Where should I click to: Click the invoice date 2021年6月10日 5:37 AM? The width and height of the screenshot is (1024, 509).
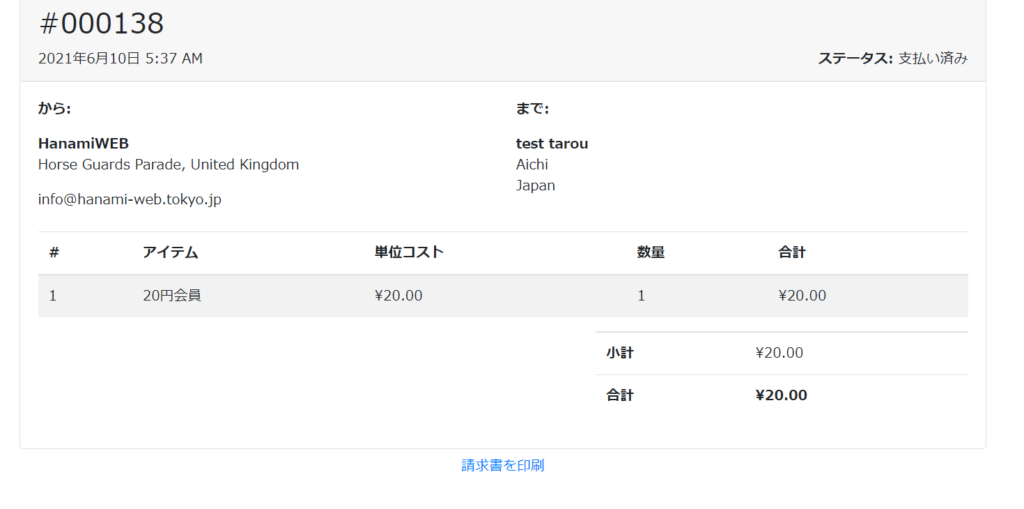click(120, 59)
